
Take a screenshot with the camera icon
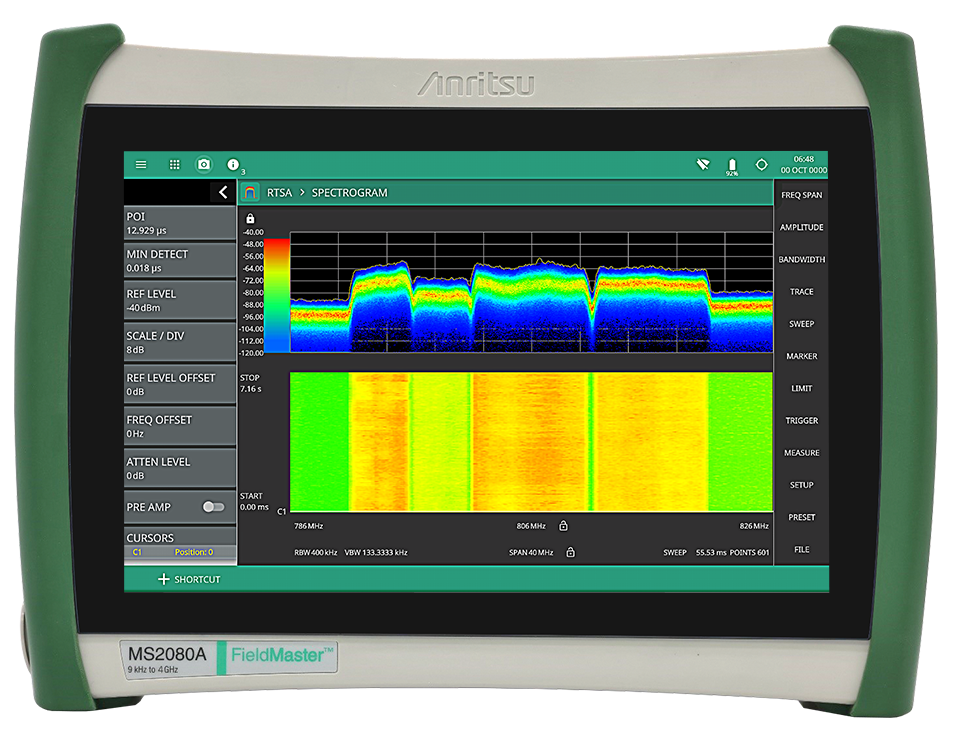tap(204, 164)
